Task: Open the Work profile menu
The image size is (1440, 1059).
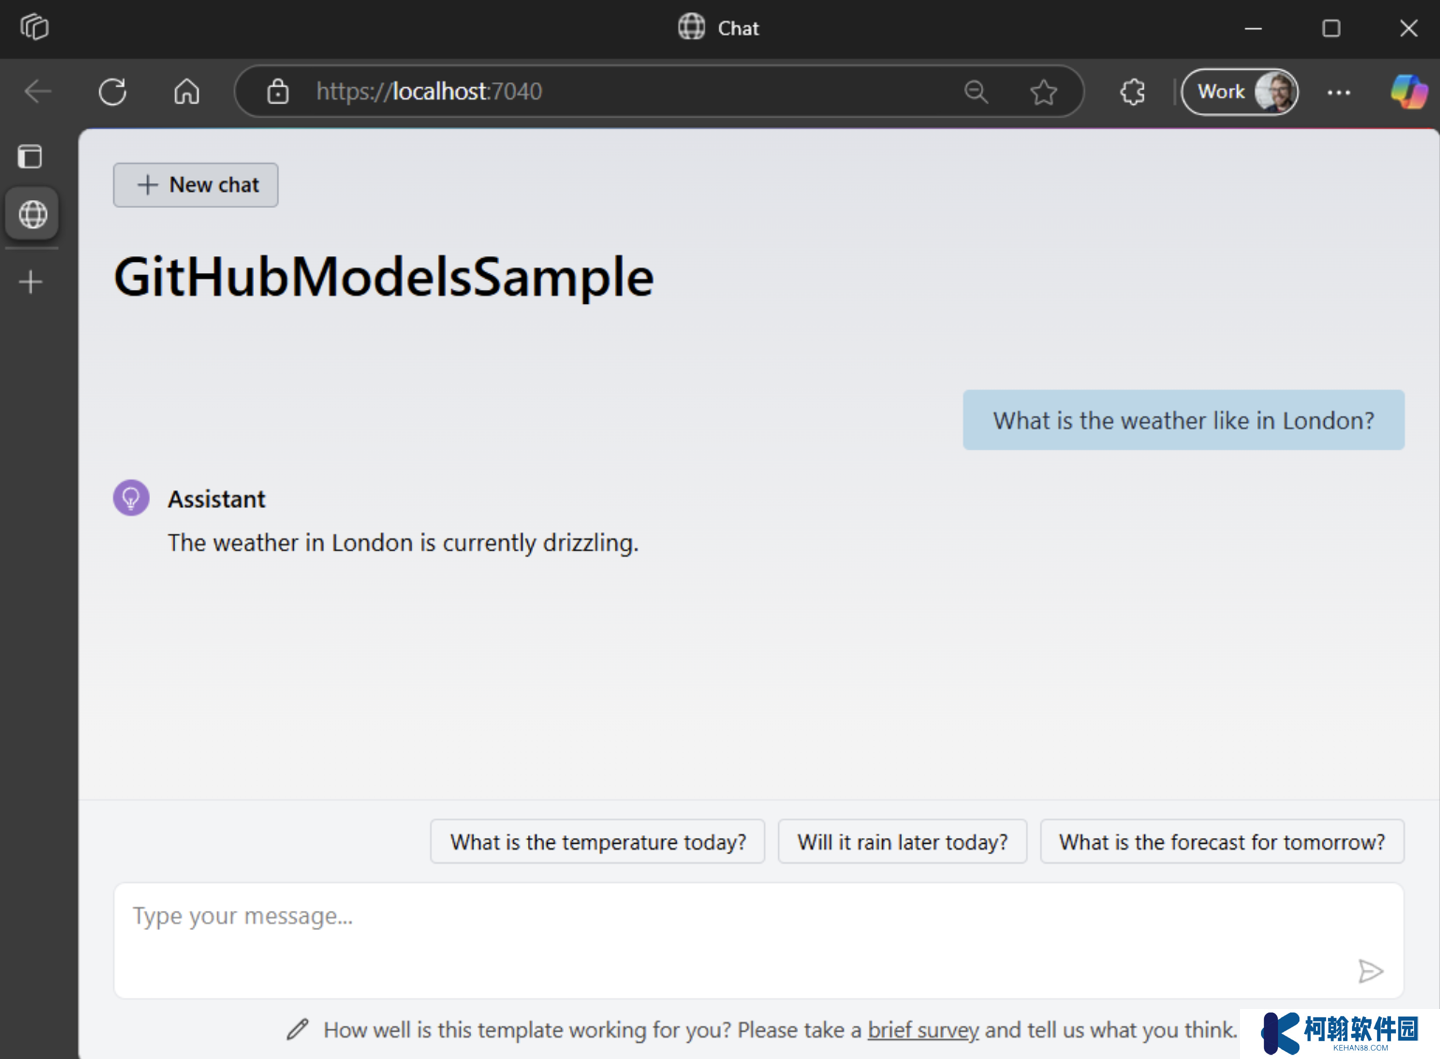Action: point(1240,91)
